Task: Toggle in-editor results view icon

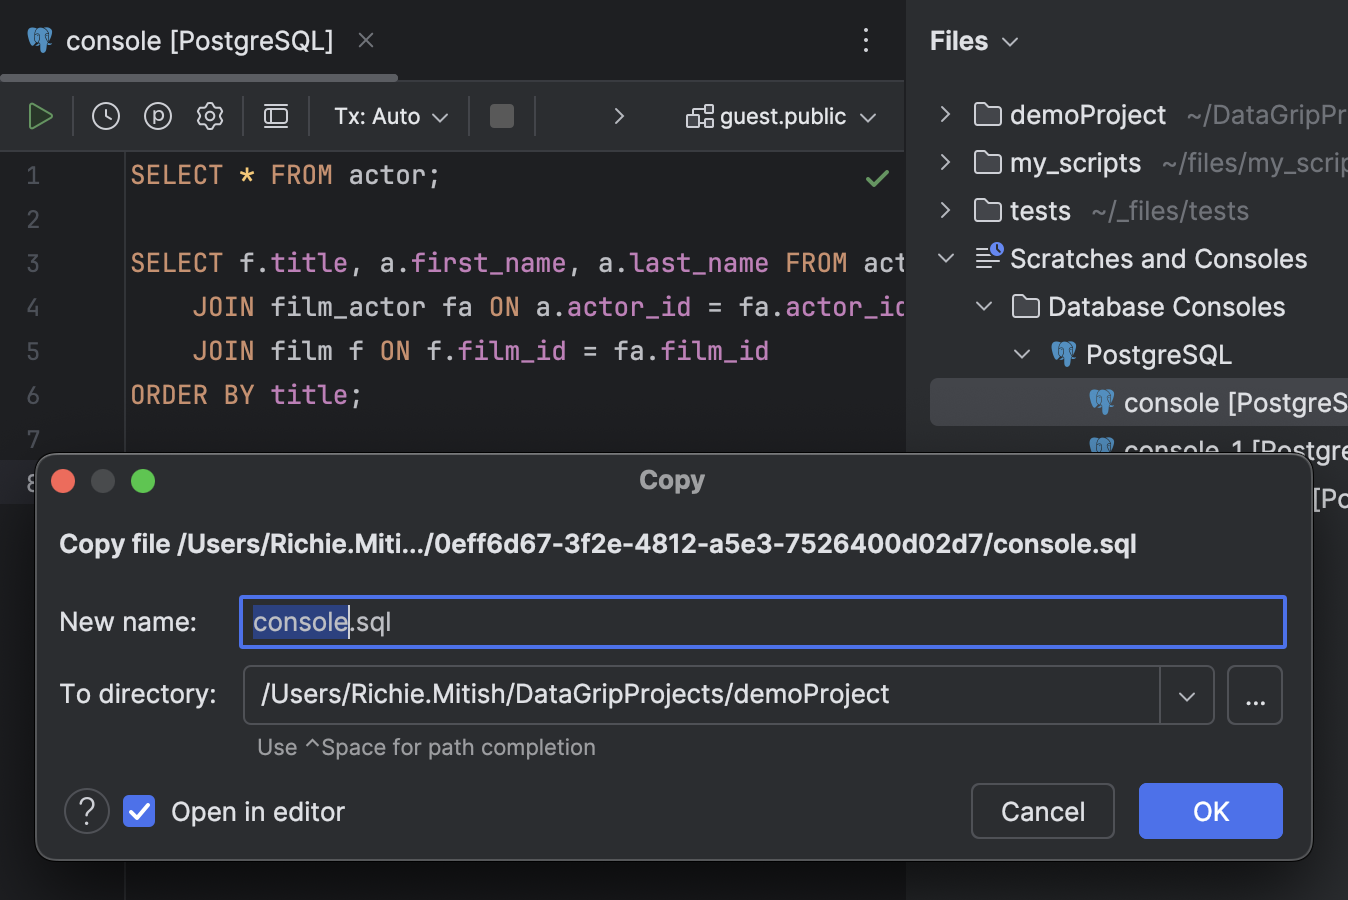Action: pos(275,115)
